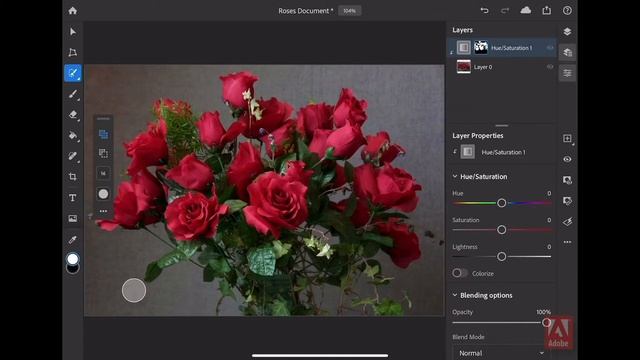Choose the black background color swatch
Screen dimensions: 640x360
coord(73,269)
